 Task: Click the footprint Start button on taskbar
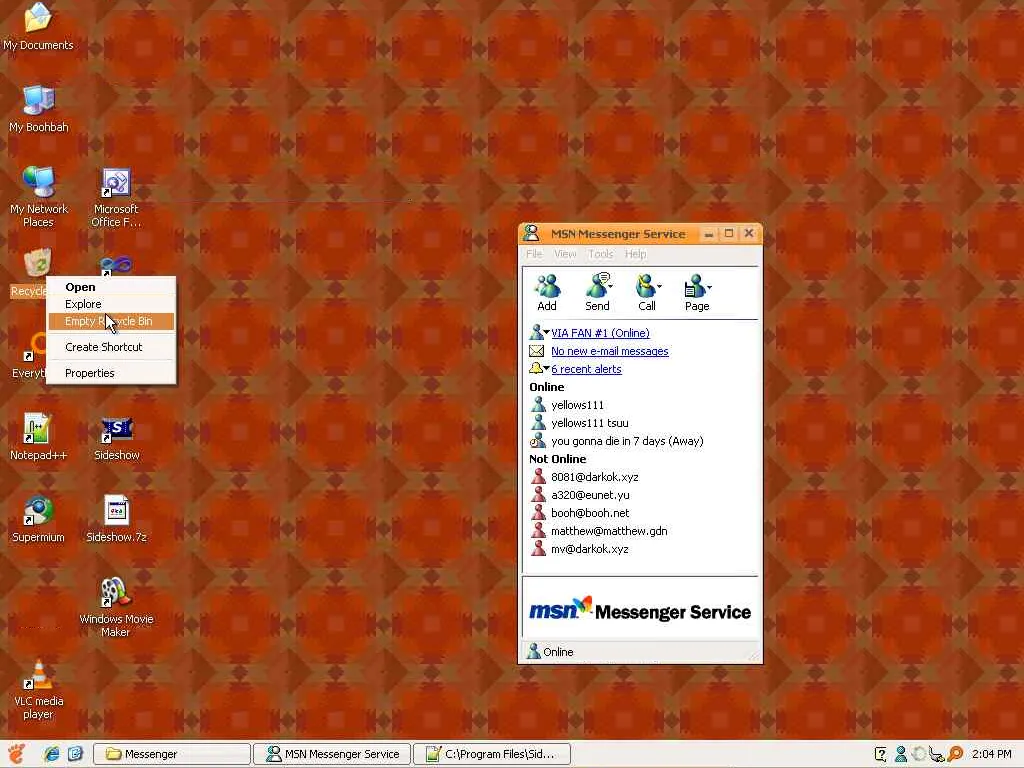tap(16, 754)
